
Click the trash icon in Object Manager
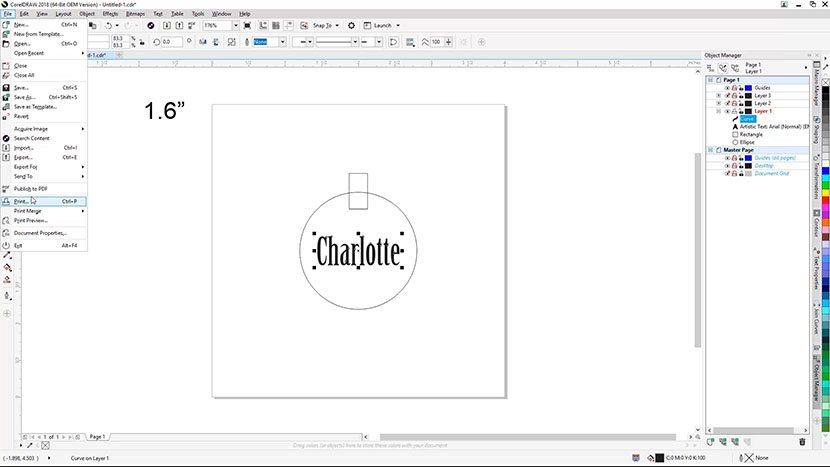801,441
